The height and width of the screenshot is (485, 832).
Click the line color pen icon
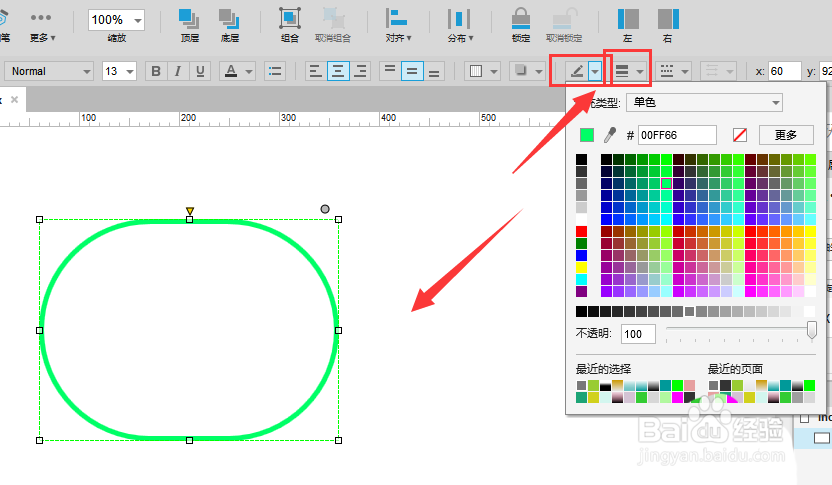[577, 71]
